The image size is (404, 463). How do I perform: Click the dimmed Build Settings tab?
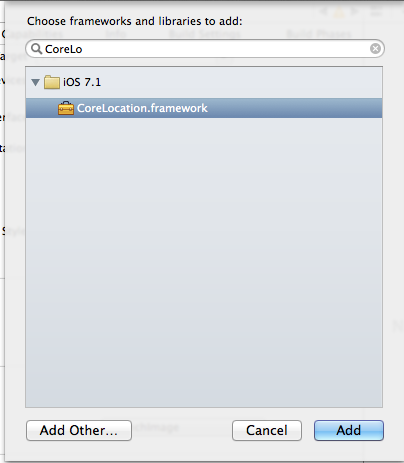coord(205,34)
